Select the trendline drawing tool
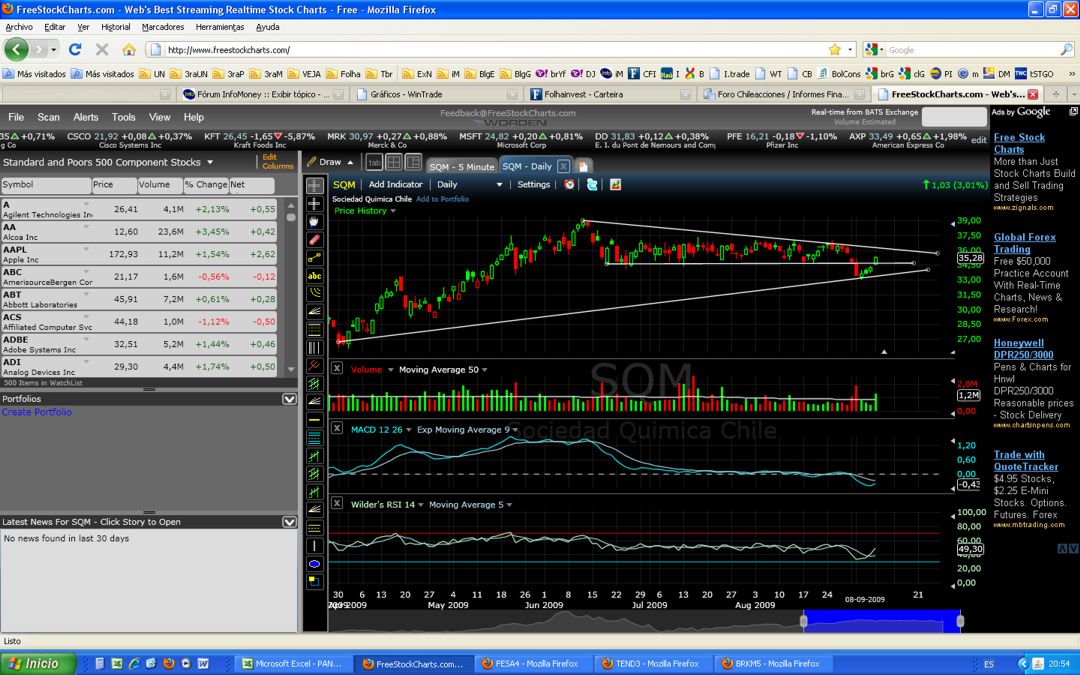 click(x=314, y=258)
